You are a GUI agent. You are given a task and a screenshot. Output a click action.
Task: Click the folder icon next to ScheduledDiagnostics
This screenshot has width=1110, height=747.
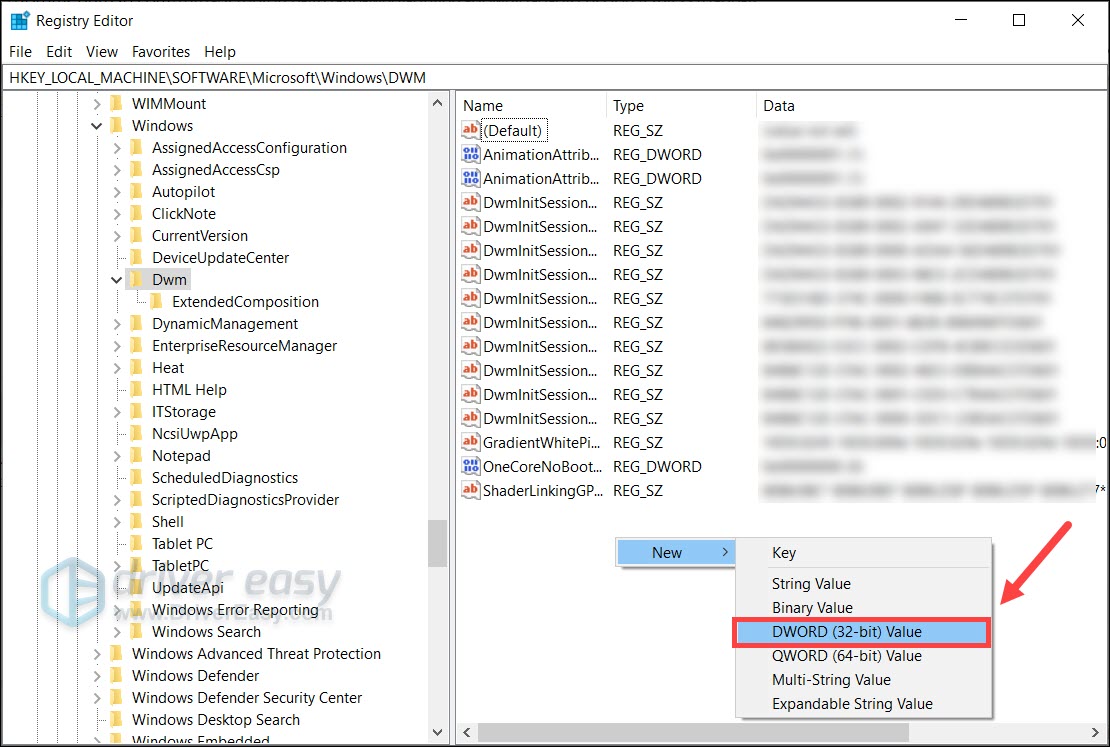(137, 478)
